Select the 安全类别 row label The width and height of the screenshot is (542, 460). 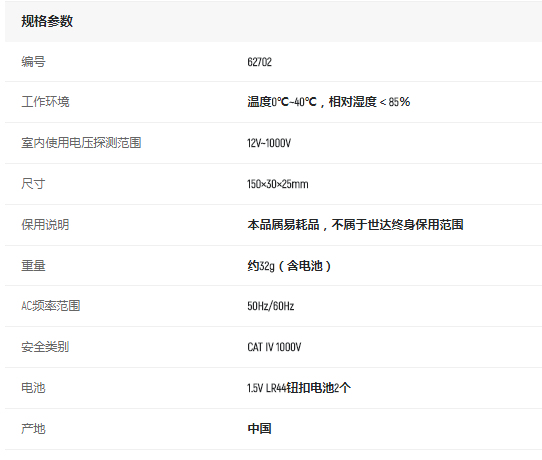point(45,347)
